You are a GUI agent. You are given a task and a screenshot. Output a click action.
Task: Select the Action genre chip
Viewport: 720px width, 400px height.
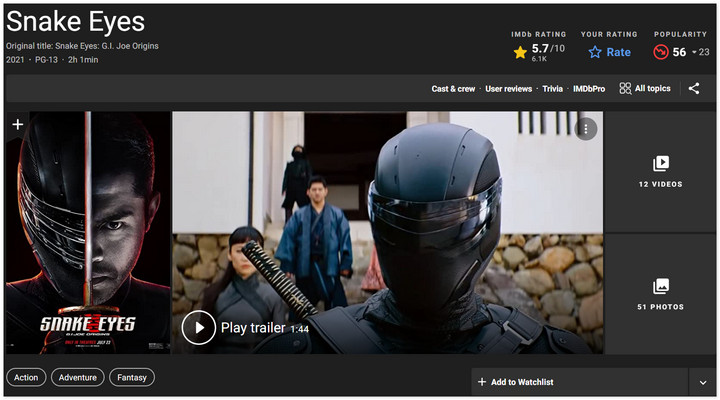tap(26, 377)
